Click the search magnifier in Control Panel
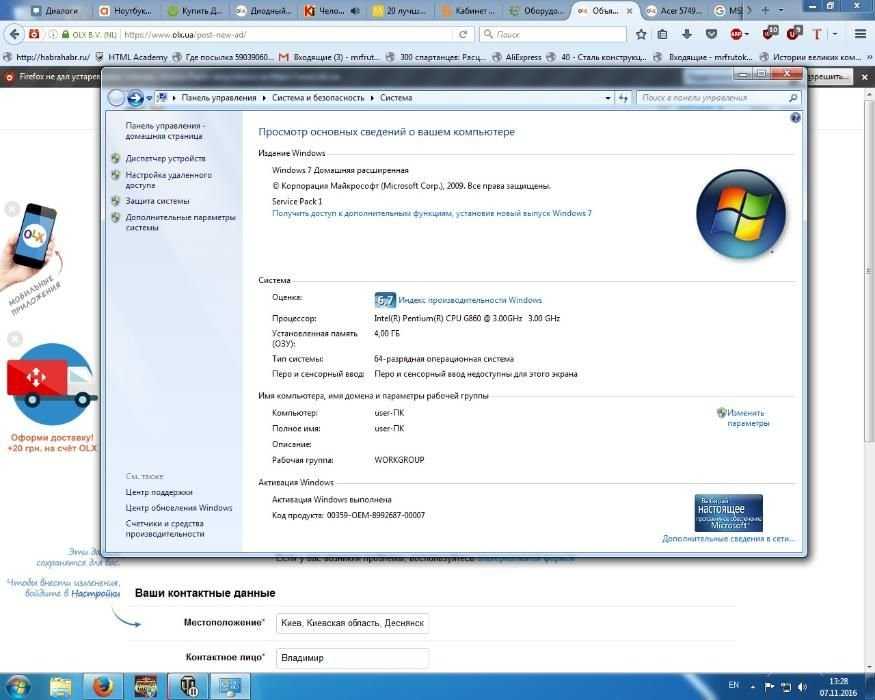Image resolution: width=875 pixels, height=700 pixels. click(x=793, y=98)
